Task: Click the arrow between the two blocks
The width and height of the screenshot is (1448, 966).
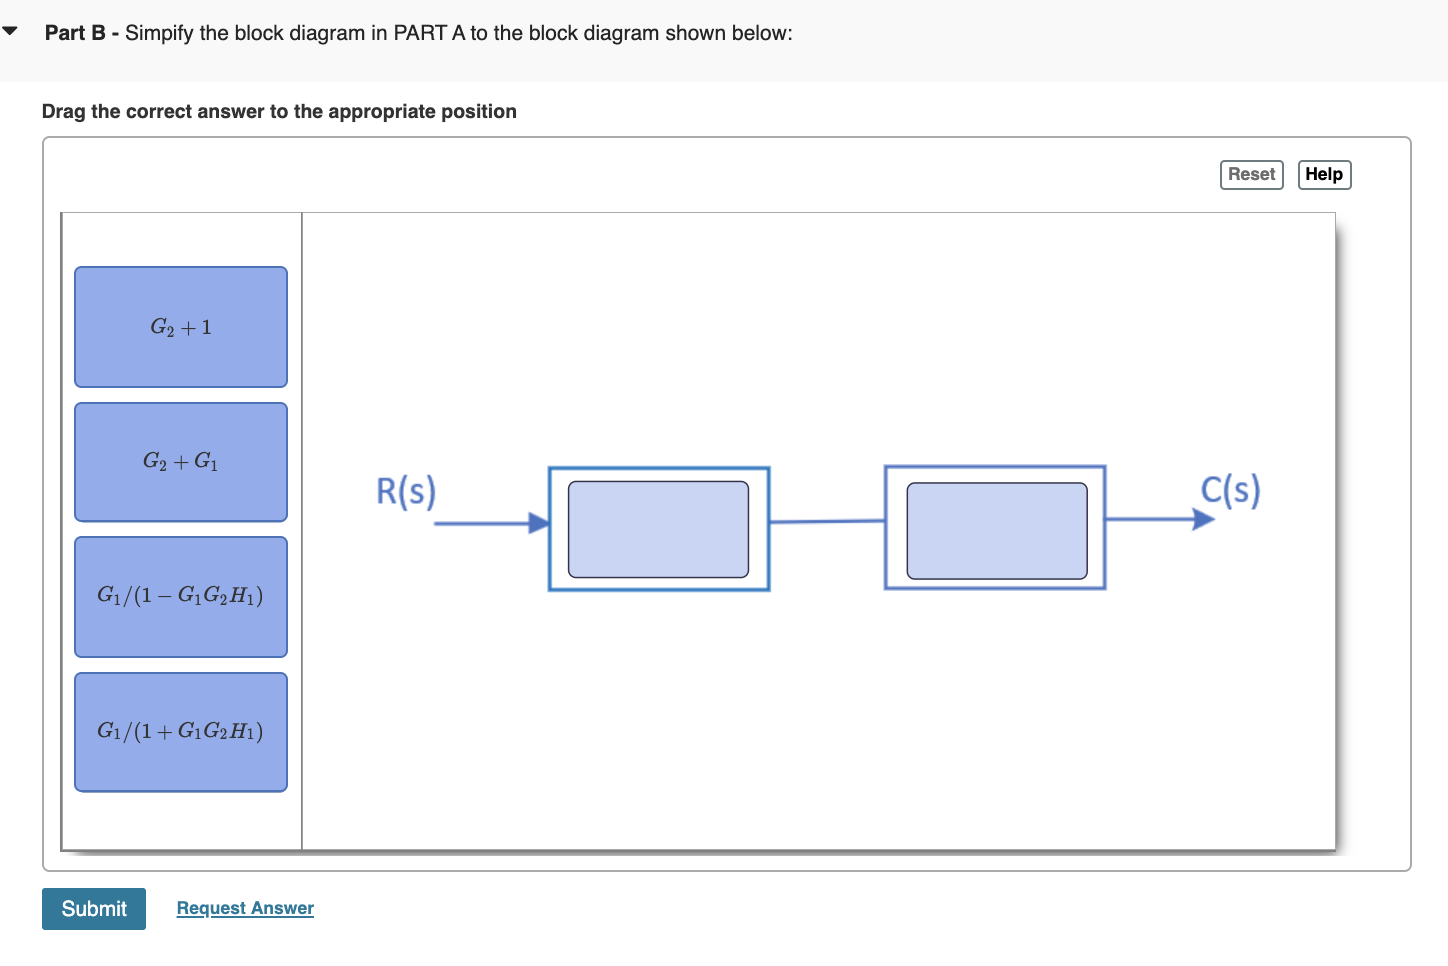Action: (x=828, y=519)
